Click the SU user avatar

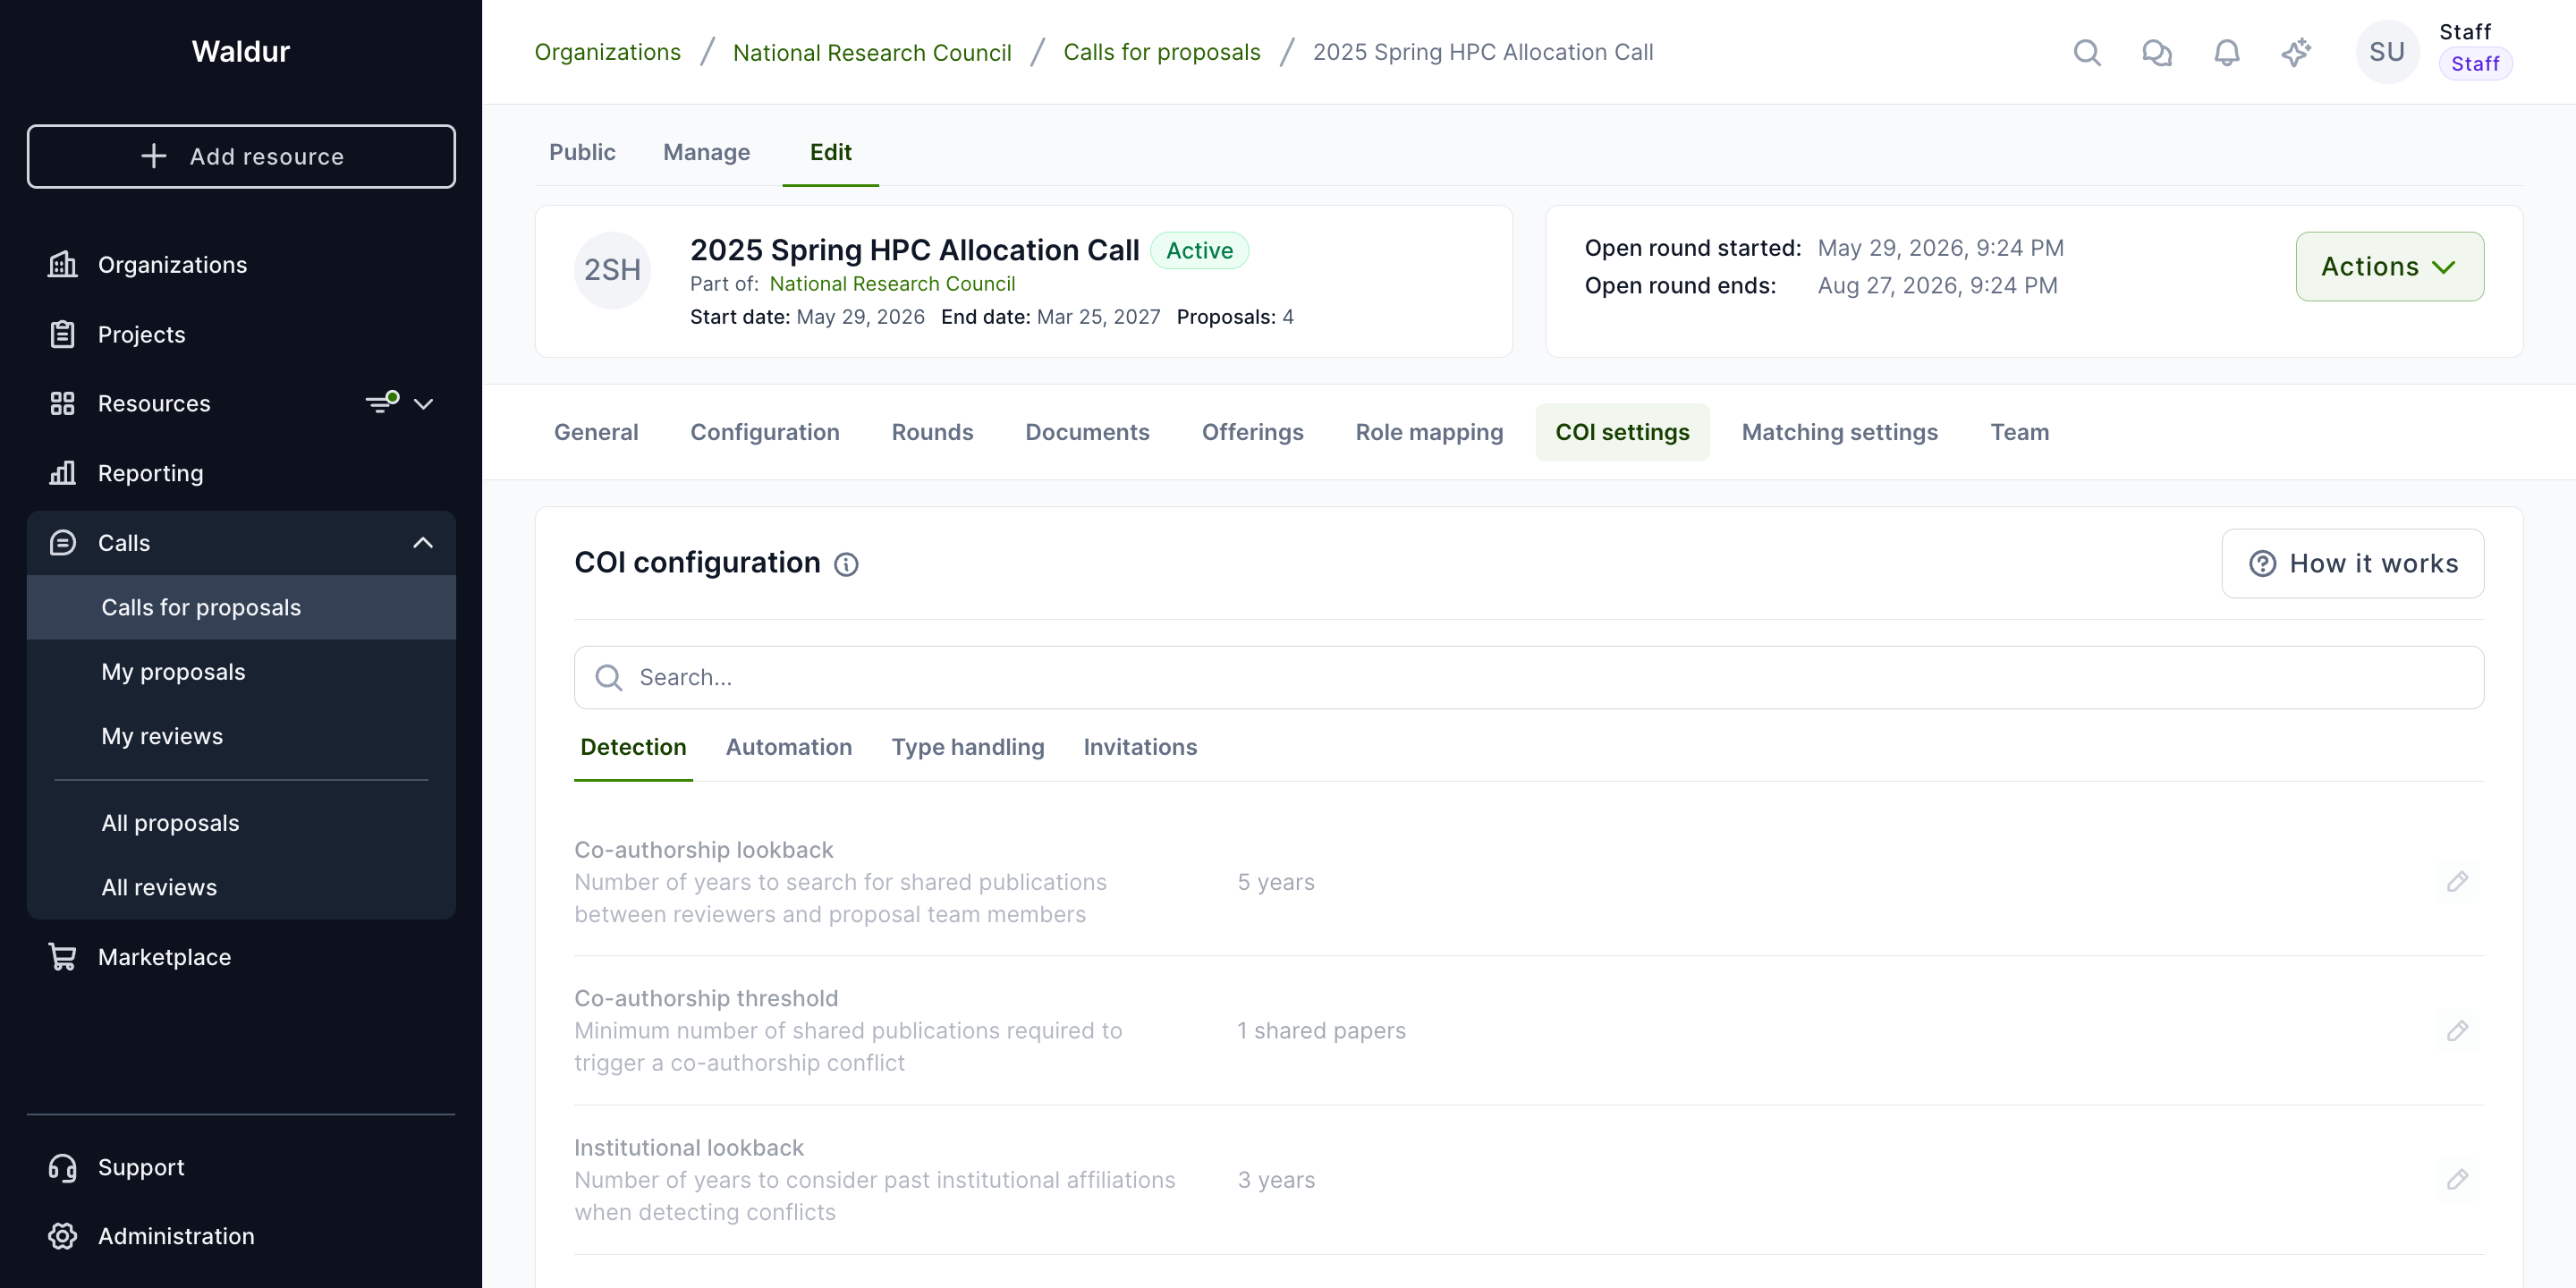pos(2386,52)
